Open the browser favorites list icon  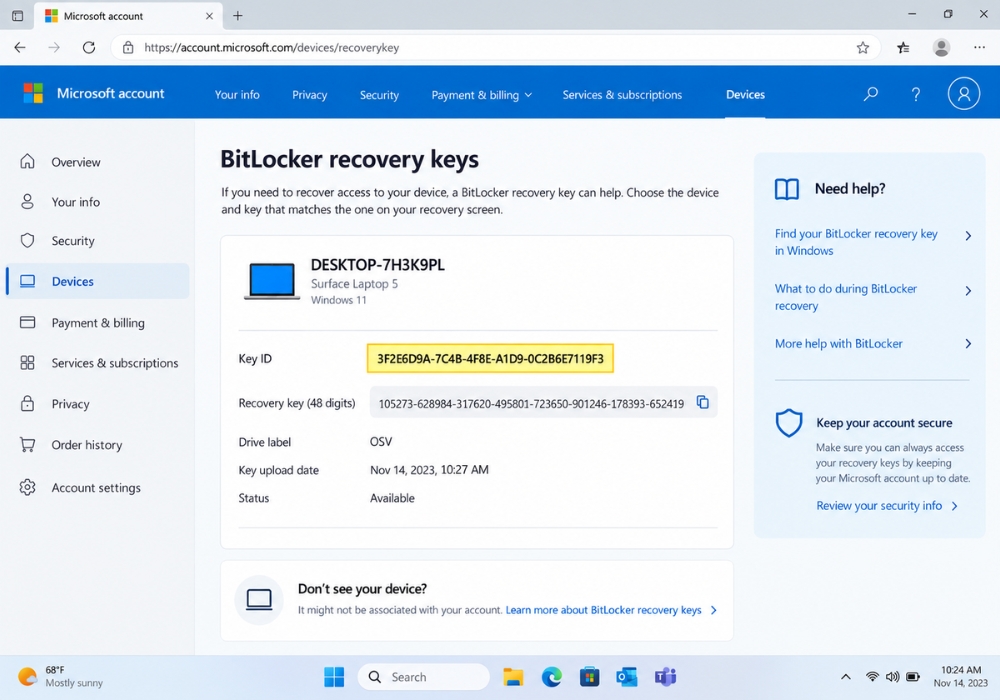pos(903,48)
